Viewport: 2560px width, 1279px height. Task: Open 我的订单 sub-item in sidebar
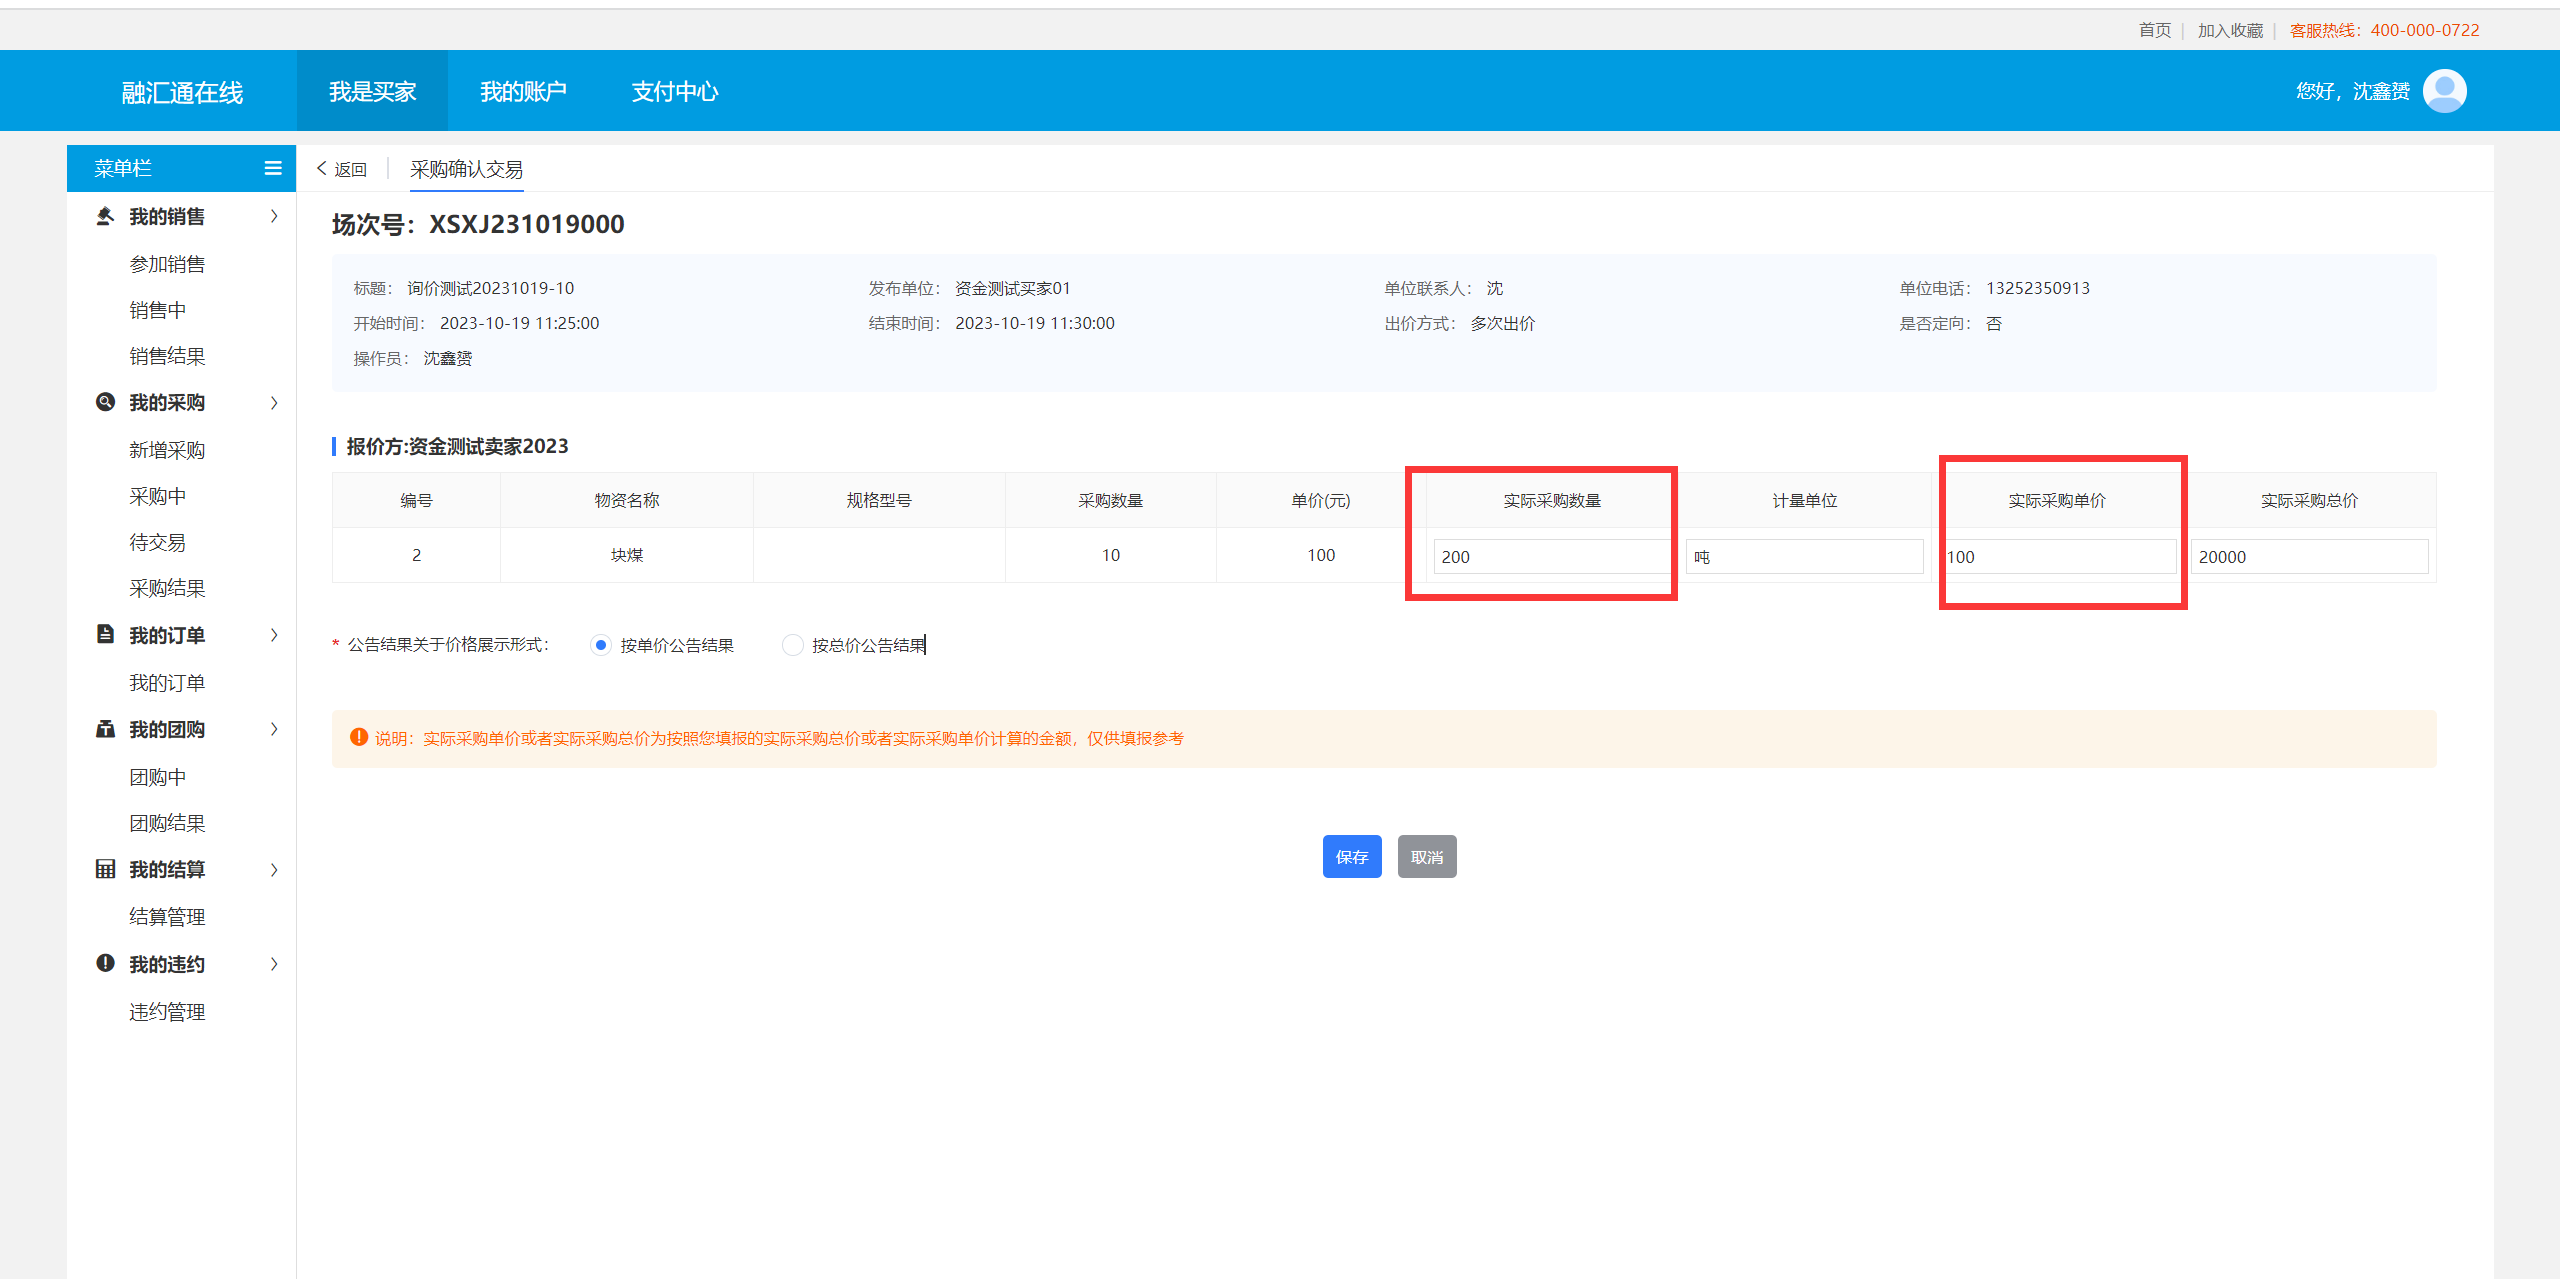point(167,683)
